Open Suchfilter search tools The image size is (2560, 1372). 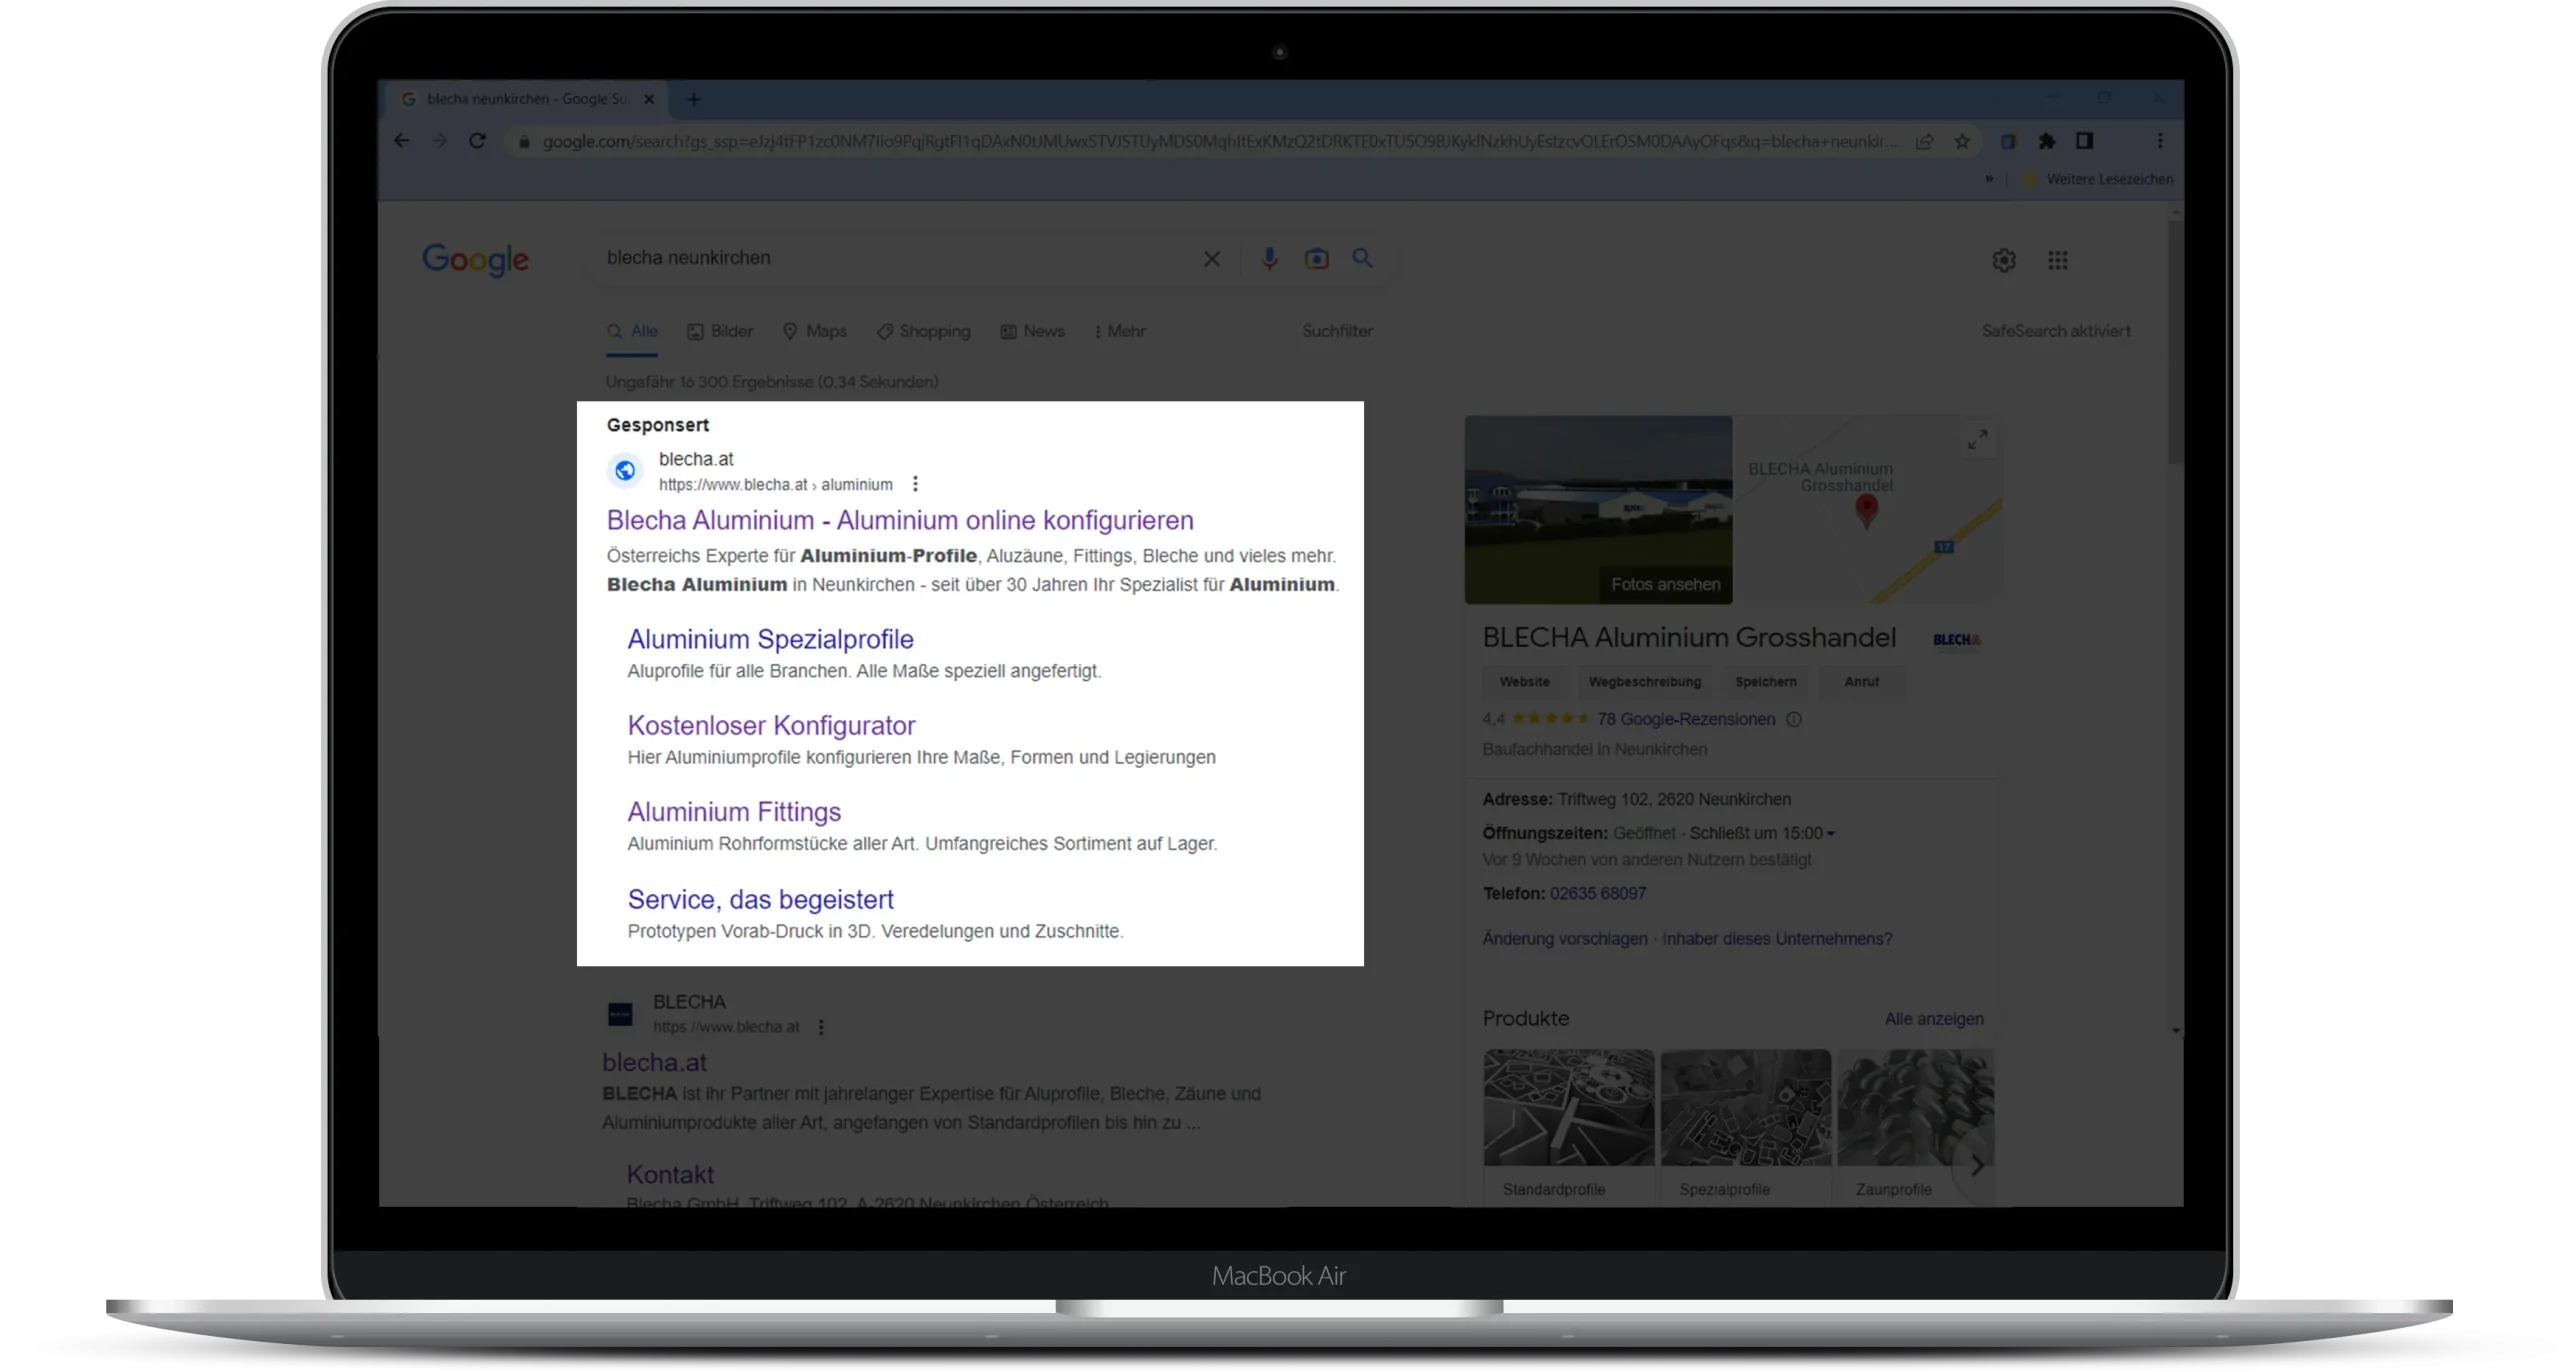click(x=1337, y=331)
